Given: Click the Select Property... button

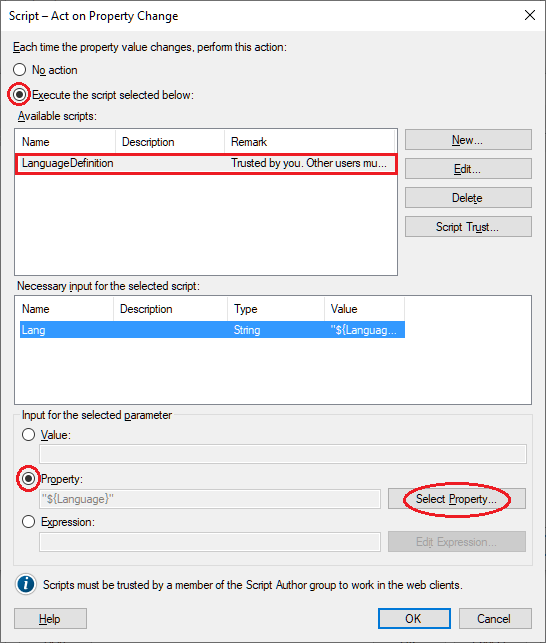Looking at the screenshot, I should (x=457, y=499).
